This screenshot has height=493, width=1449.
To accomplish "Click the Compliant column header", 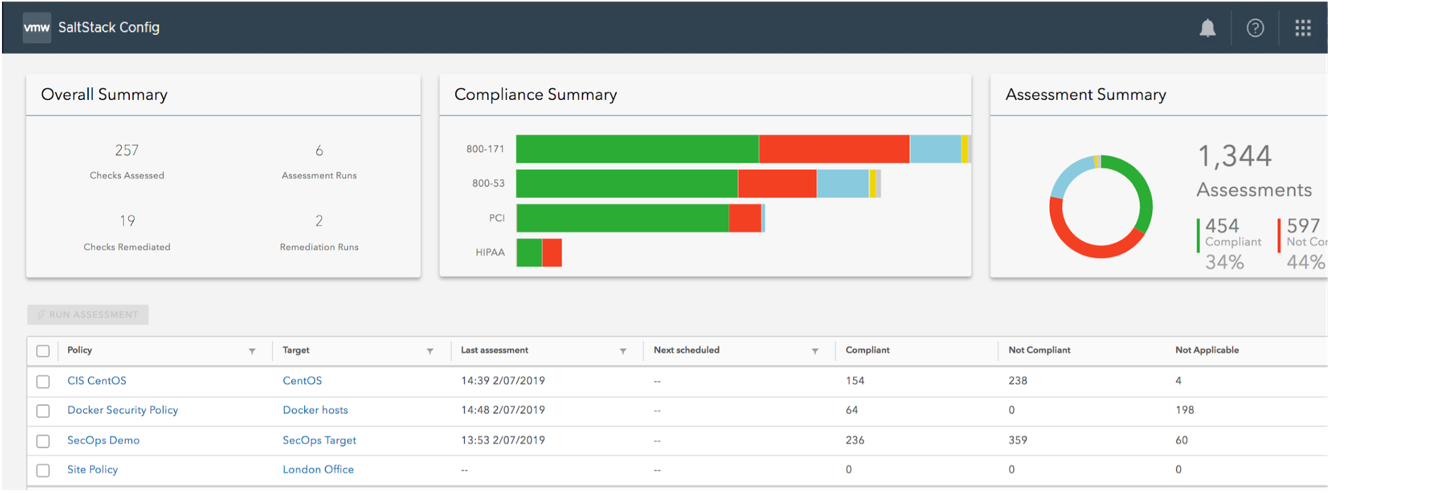I will (867, 350).
